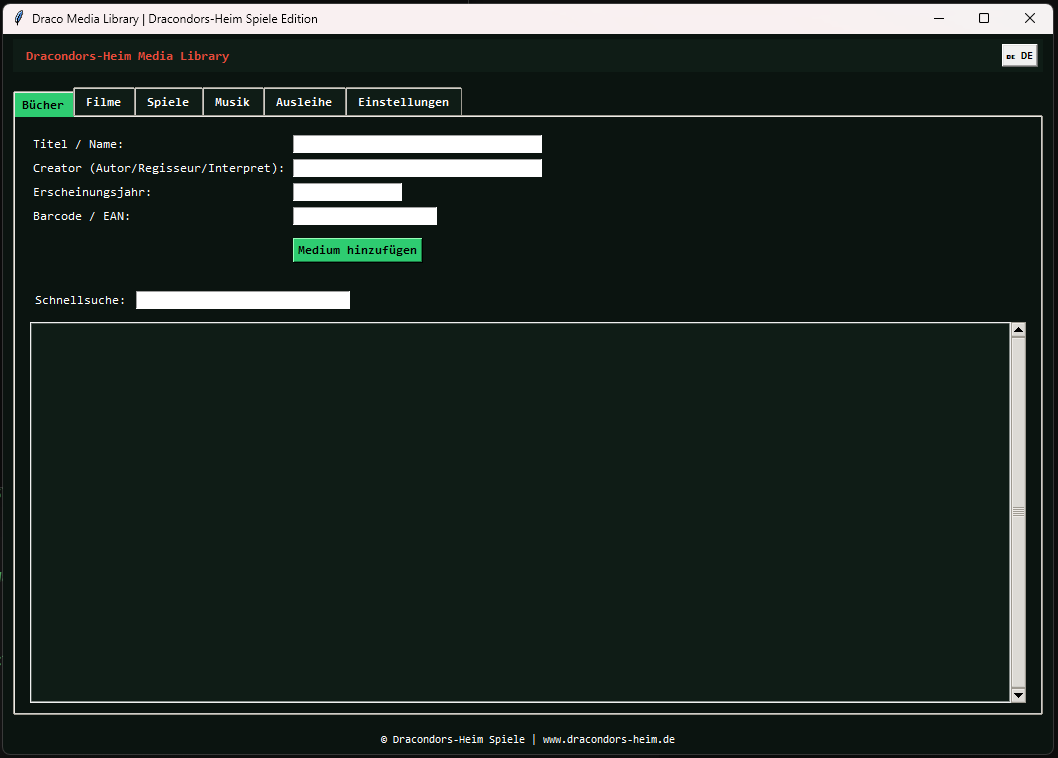This screenshot has height=758, width=1058.
Task: Click the media list scrollbar thumb
Action: pos(1018,512)
